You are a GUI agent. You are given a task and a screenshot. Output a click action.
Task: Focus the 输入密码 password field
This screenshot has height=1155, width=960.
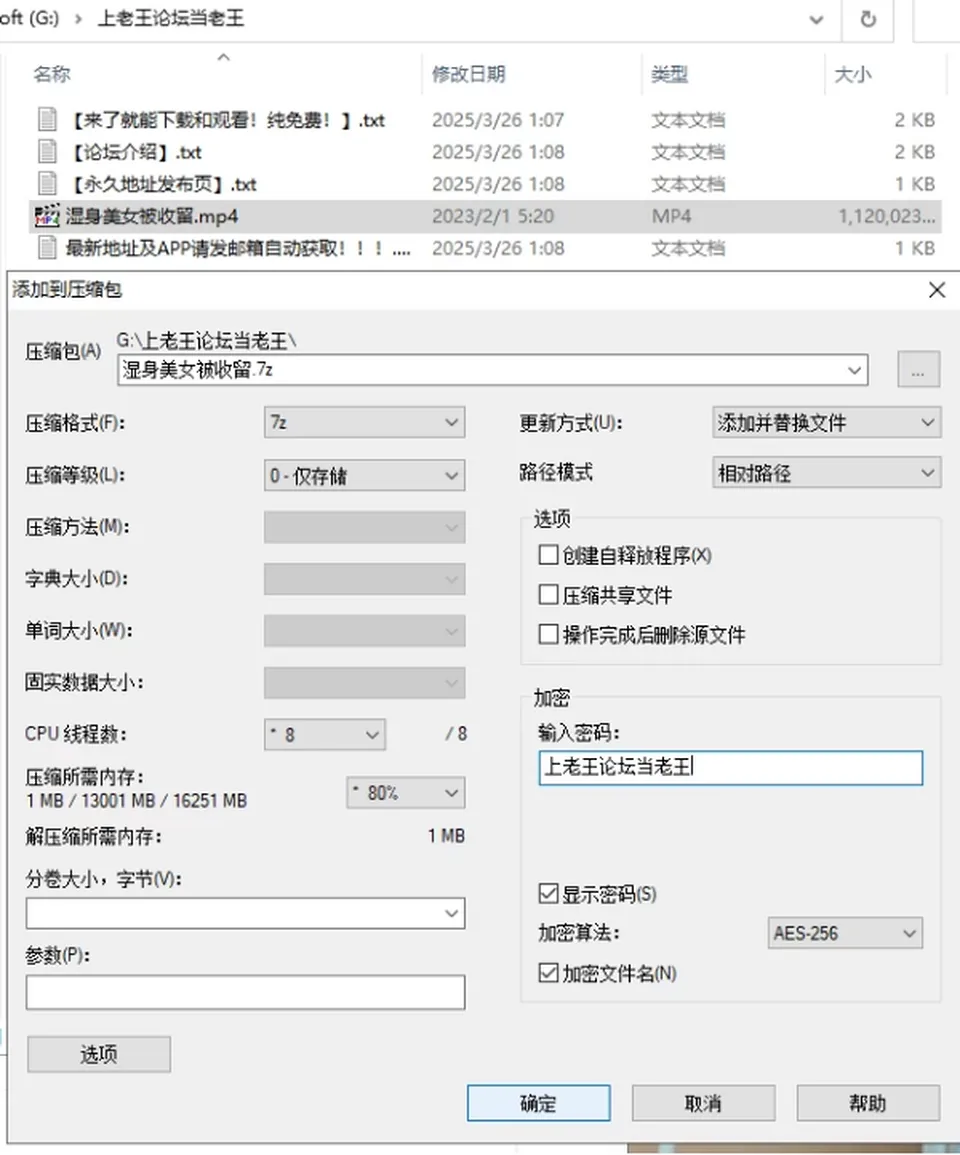(x=730, y=768)
